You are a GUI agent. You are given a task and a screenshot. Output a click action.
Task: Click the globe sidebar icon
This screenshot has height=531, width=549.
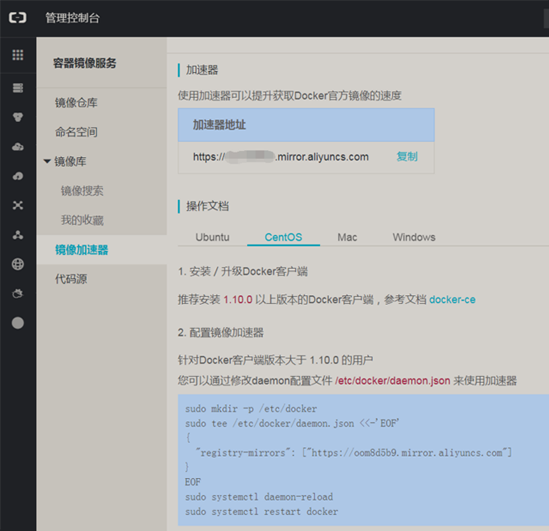pos(18,264)
